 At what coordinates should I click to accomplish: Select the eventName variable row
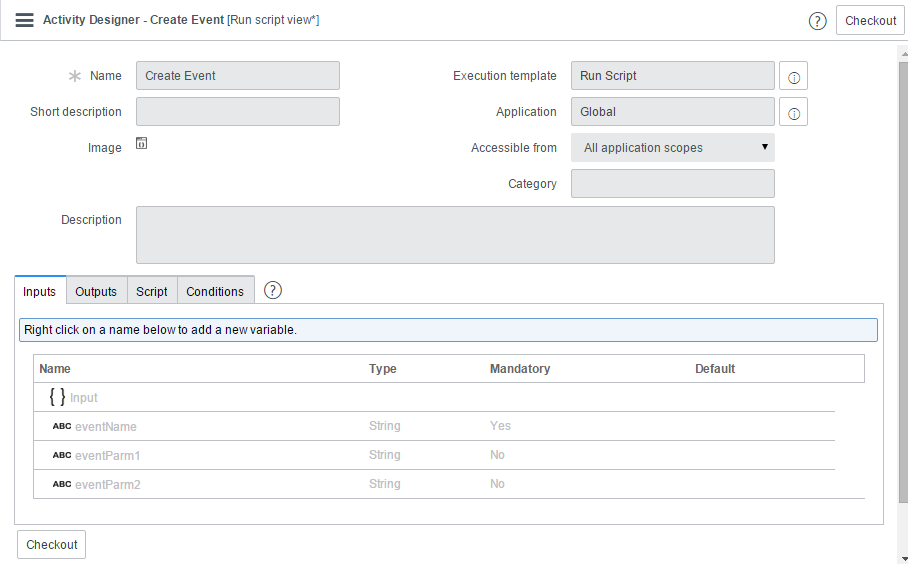click(434, 426)
